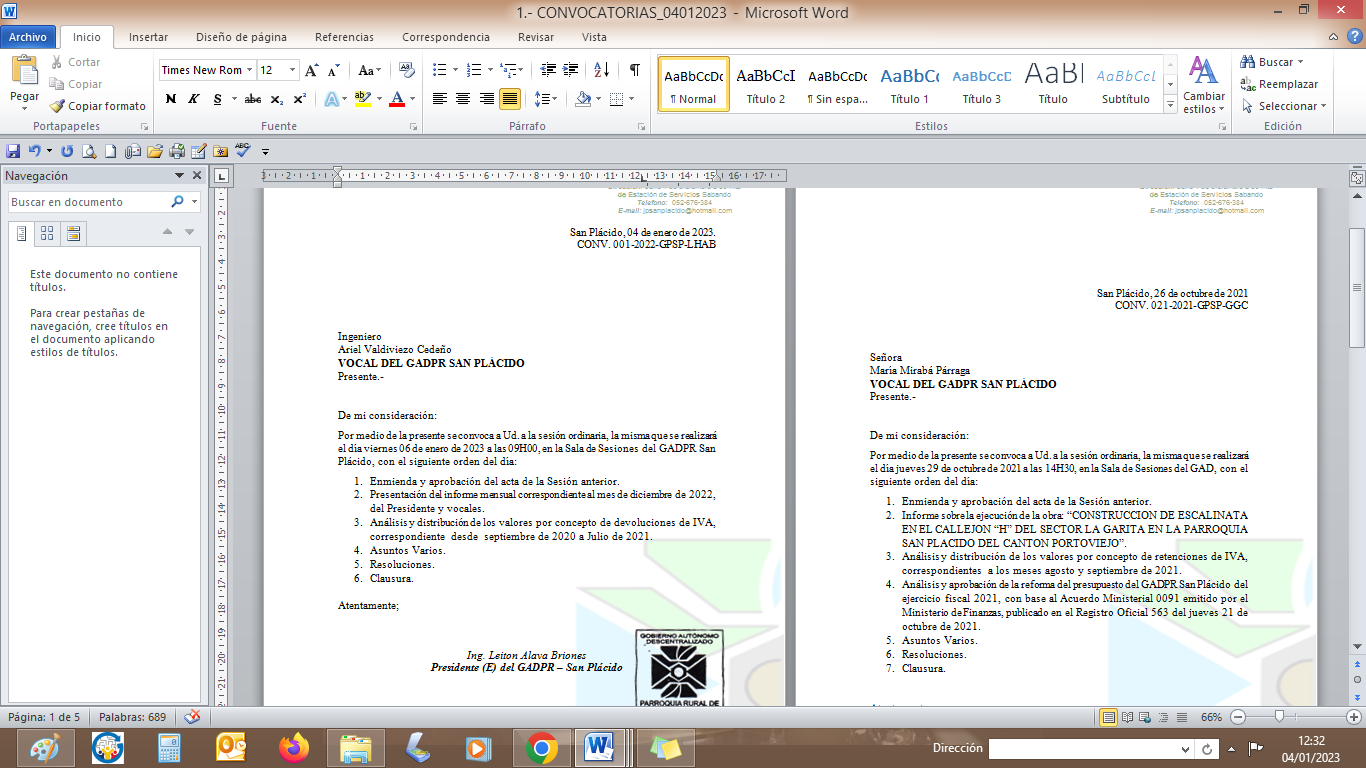Toggle italic (K) formatting
Viewport: 1366px width, 768px height.
(x=193, y=99)
